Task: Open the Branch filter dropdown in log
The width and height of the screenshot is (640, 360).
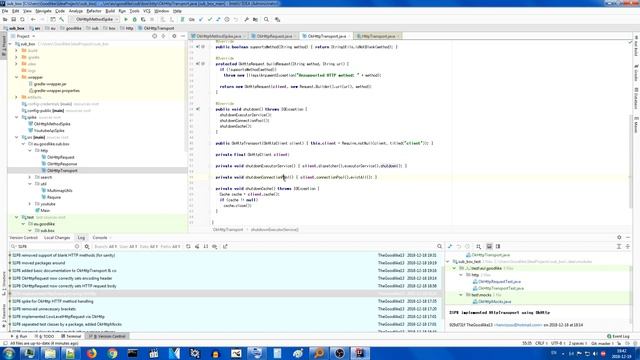Action: 105,247
